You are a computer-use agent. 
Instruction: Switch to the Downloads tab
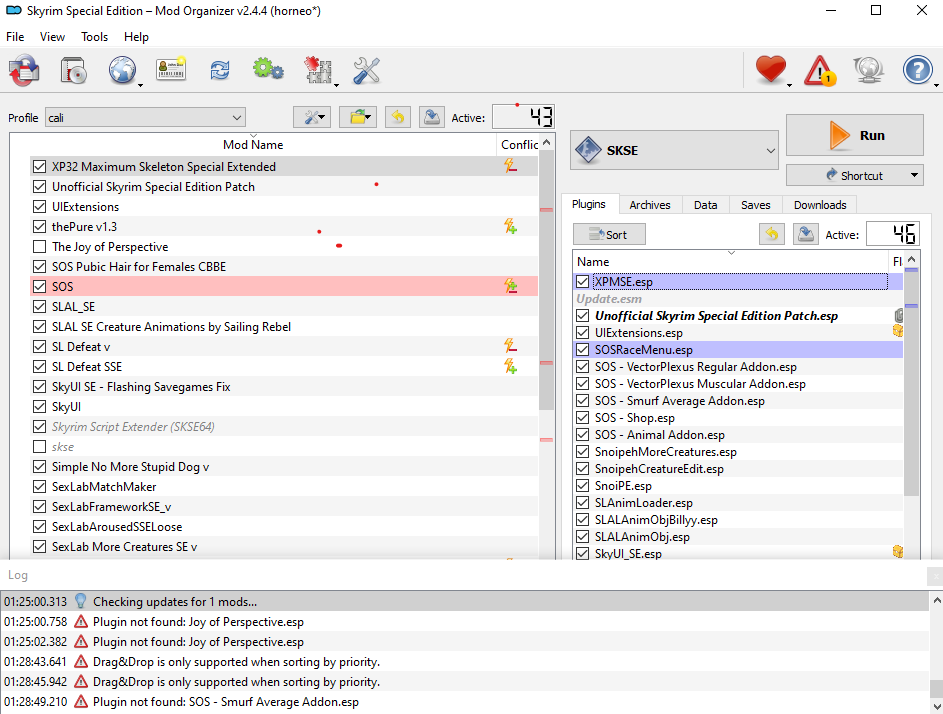click(820, 205)
